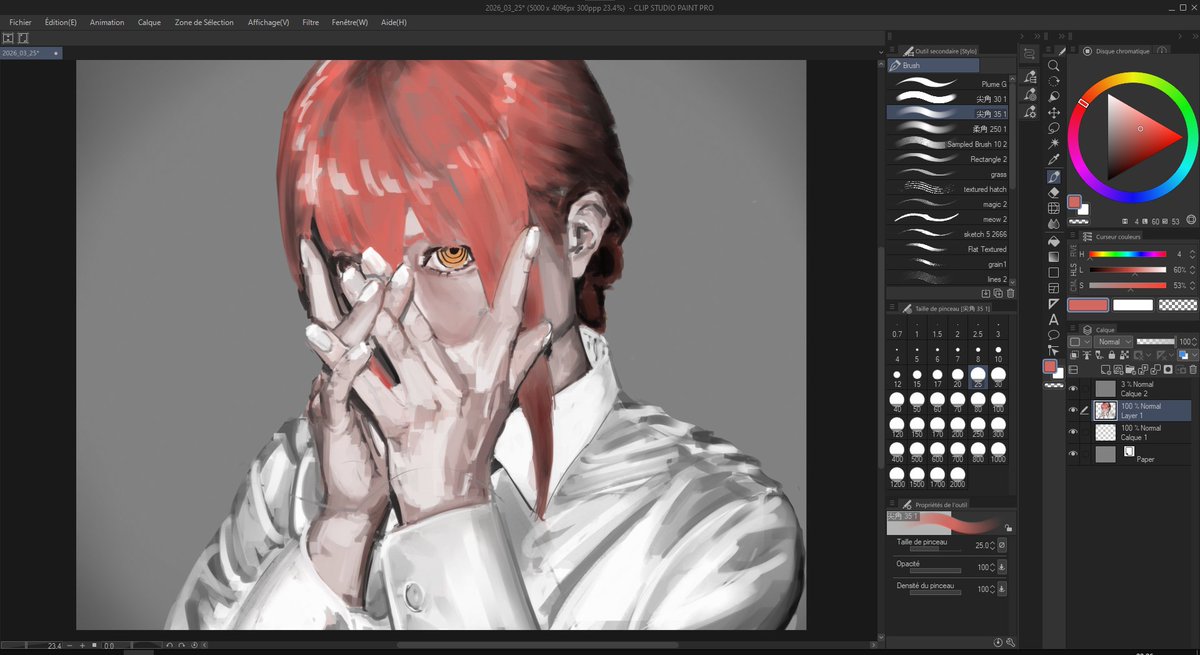Select the Blend tool
Viewport: 1200px width, 655px height.
point(1054,224)
